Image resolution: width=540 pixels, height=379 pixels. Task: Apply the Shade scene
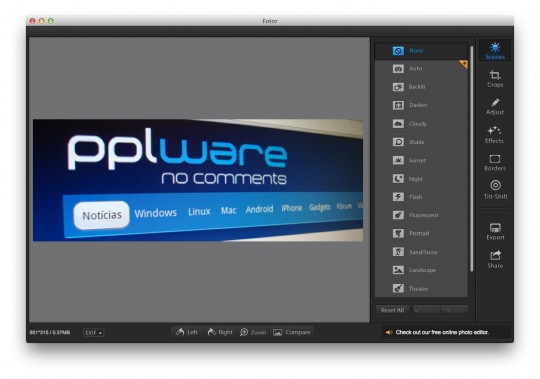tap(421, 142)
